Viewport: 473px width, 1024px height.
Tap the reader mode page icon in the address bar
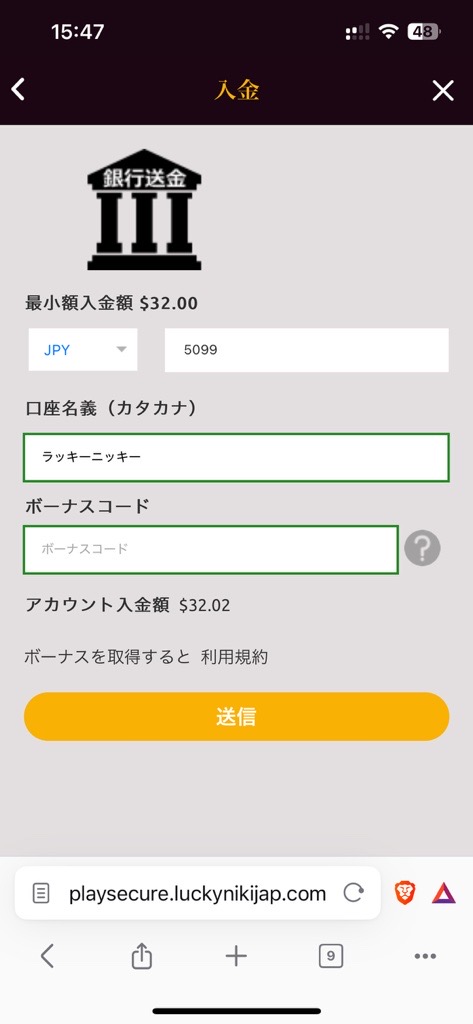coord(41,893)
